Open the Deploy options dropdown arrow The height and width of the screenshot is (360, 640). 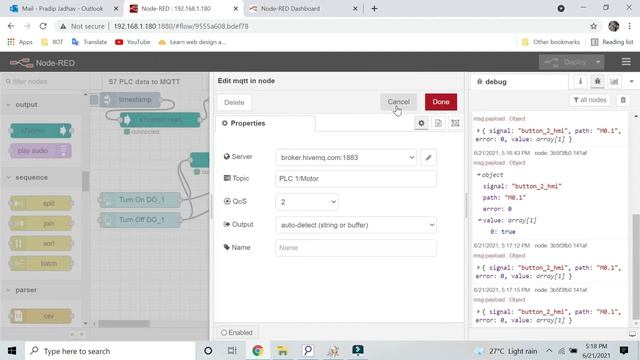(598, 62)
